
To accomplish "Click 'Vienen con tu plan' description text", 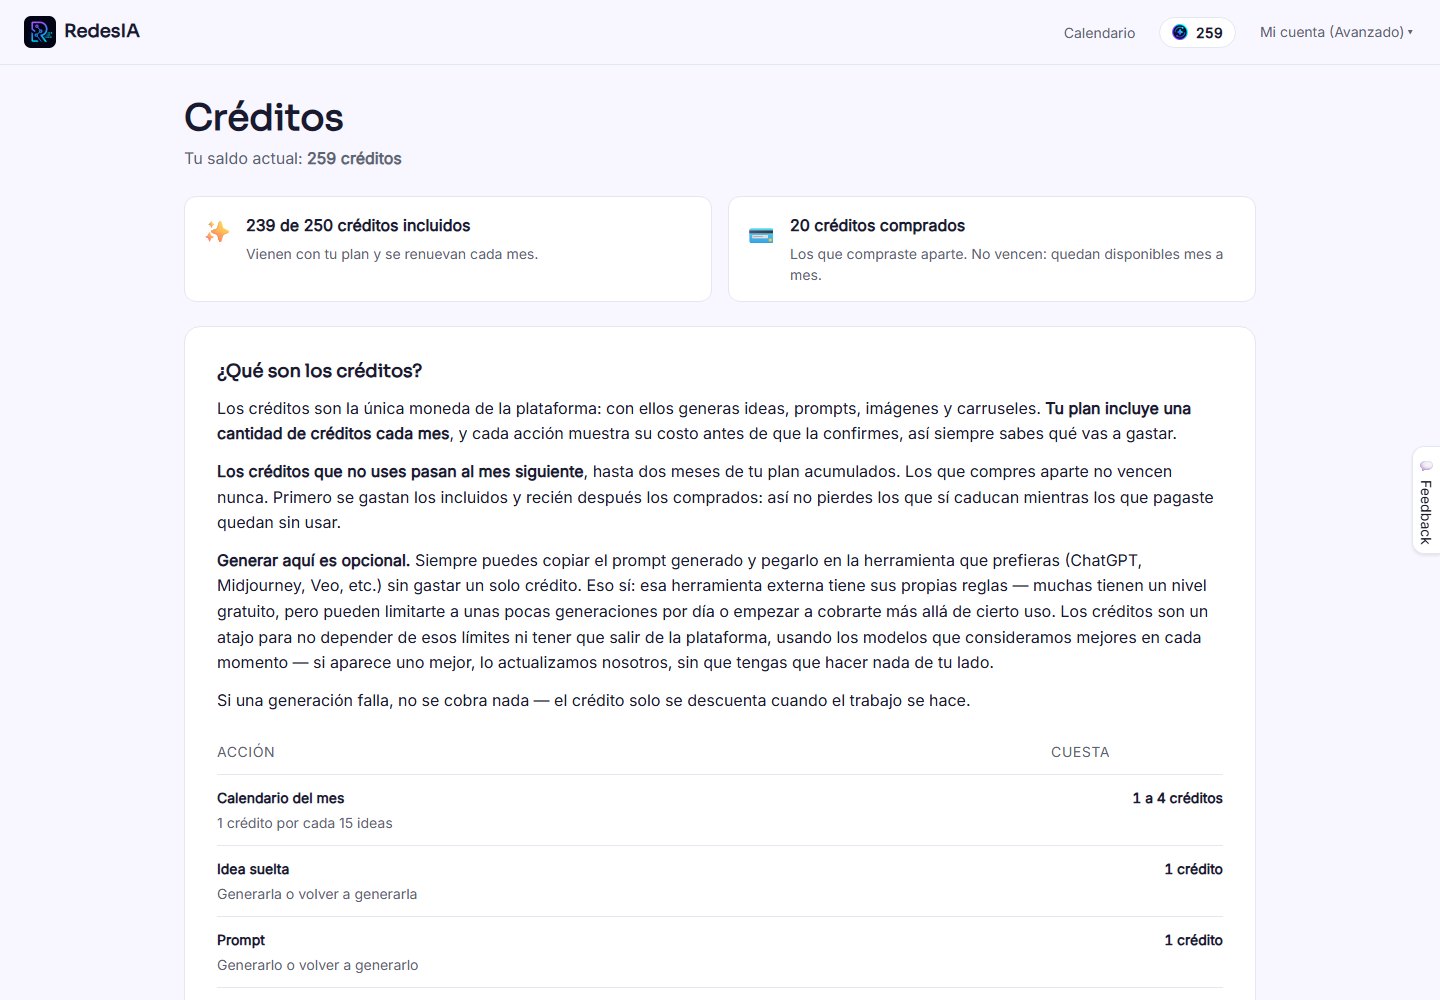I will pos(392,254).
